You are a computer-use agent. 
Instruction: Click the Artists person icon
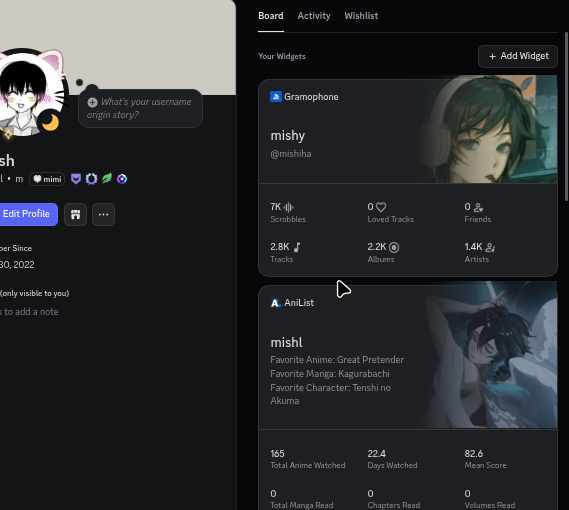tap(490, 247)
